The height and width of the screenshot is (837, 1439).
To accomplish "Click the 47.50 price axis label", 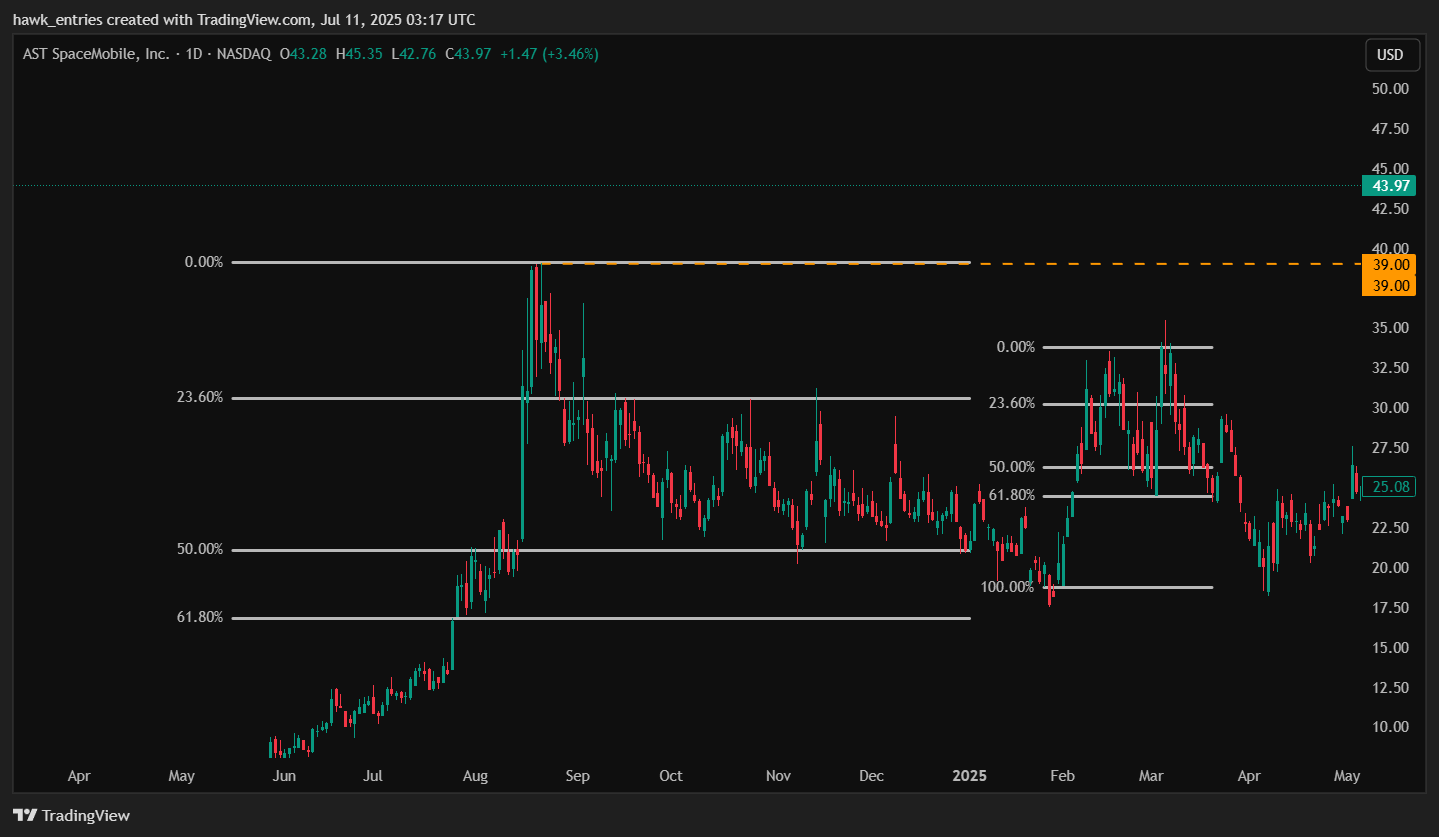I will point(1391,128).
